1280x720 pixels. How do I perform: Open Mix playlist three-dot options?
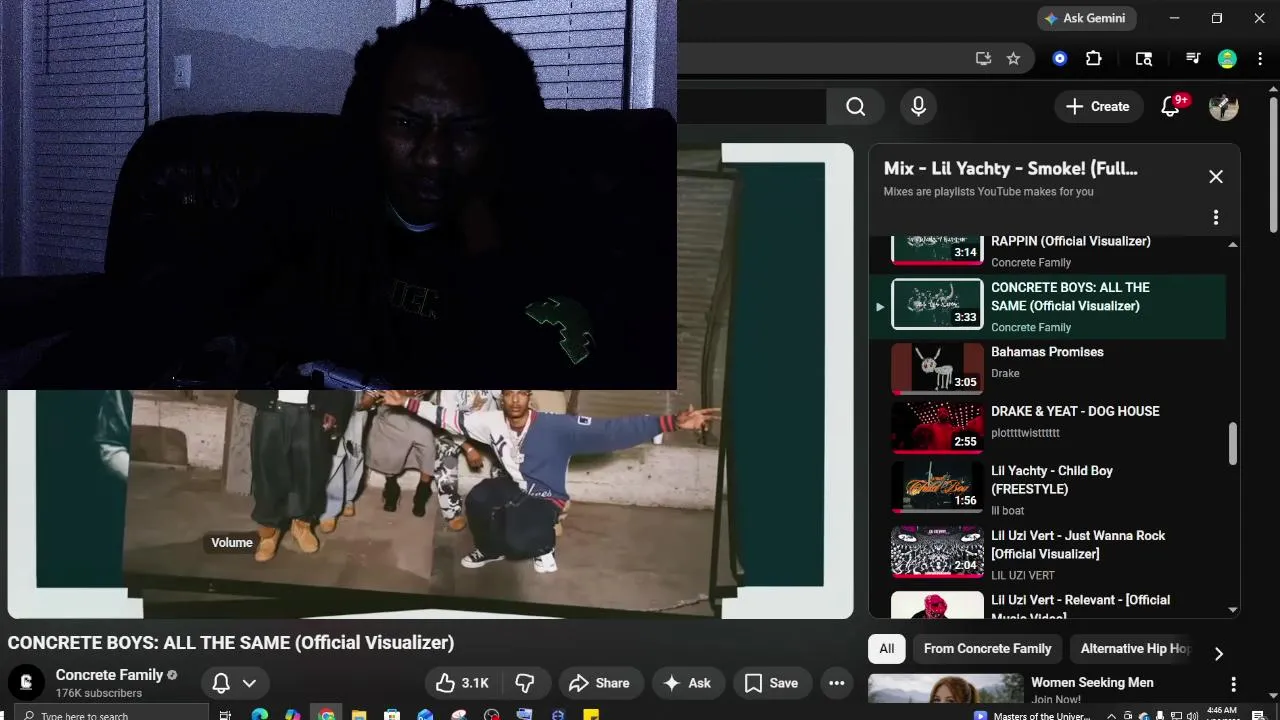(1216, 217)
